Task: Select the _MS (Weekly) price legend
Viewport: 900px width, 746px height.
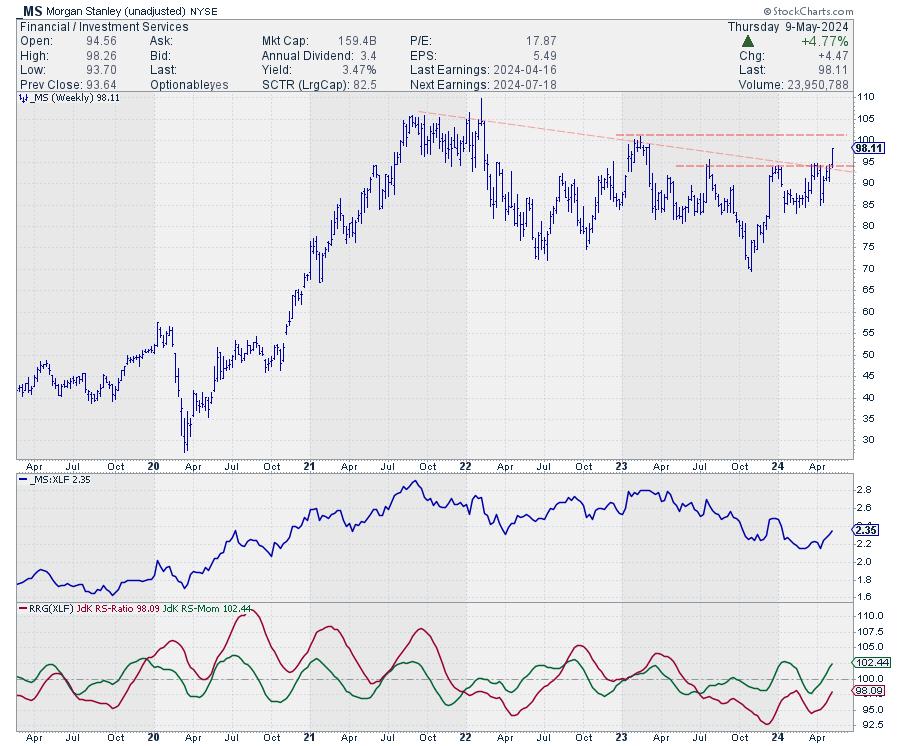Action: (x=68, y=98)
